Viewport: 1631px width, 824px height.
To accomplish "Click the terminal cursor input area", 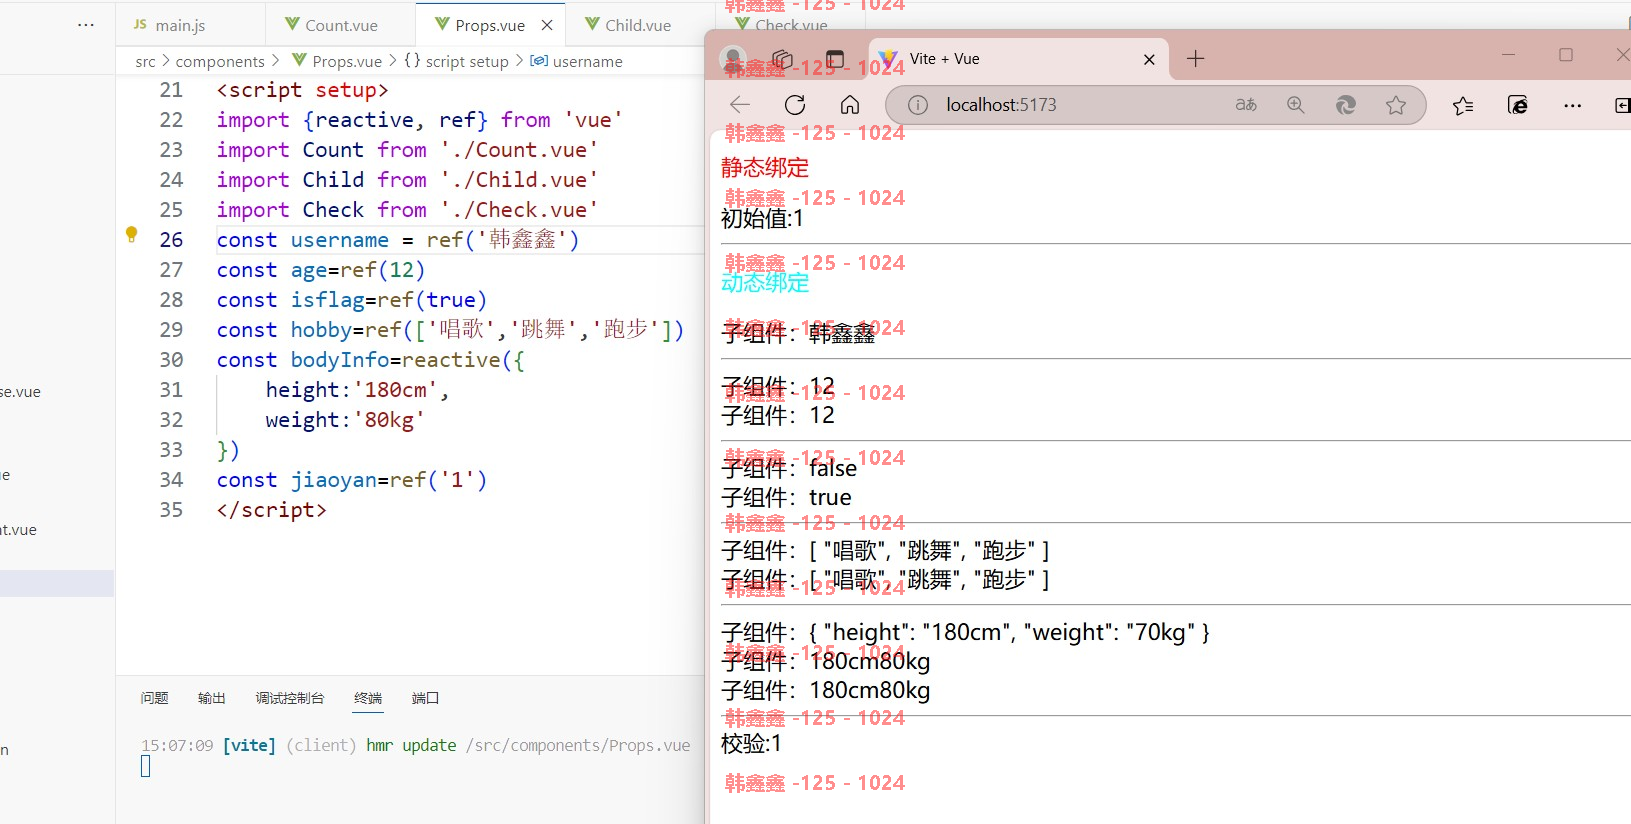I will point(146,766).
